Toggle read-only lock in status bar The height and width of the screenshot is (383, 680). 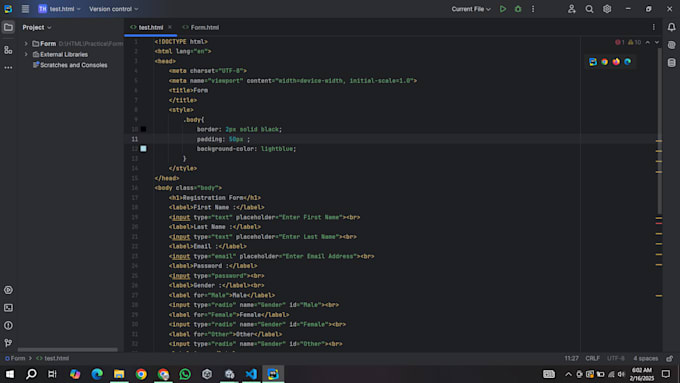pos(670,358)
